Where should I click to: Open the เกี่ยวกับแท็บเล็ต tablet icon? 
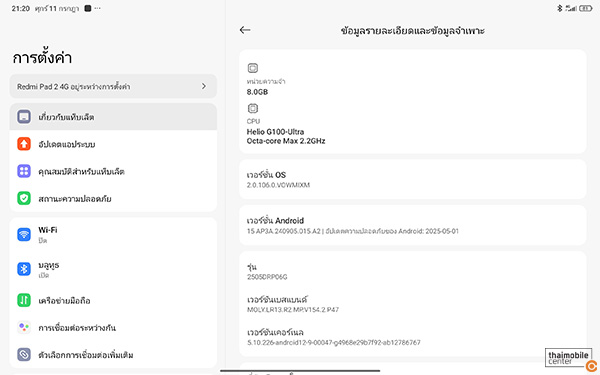click(24, 117)
